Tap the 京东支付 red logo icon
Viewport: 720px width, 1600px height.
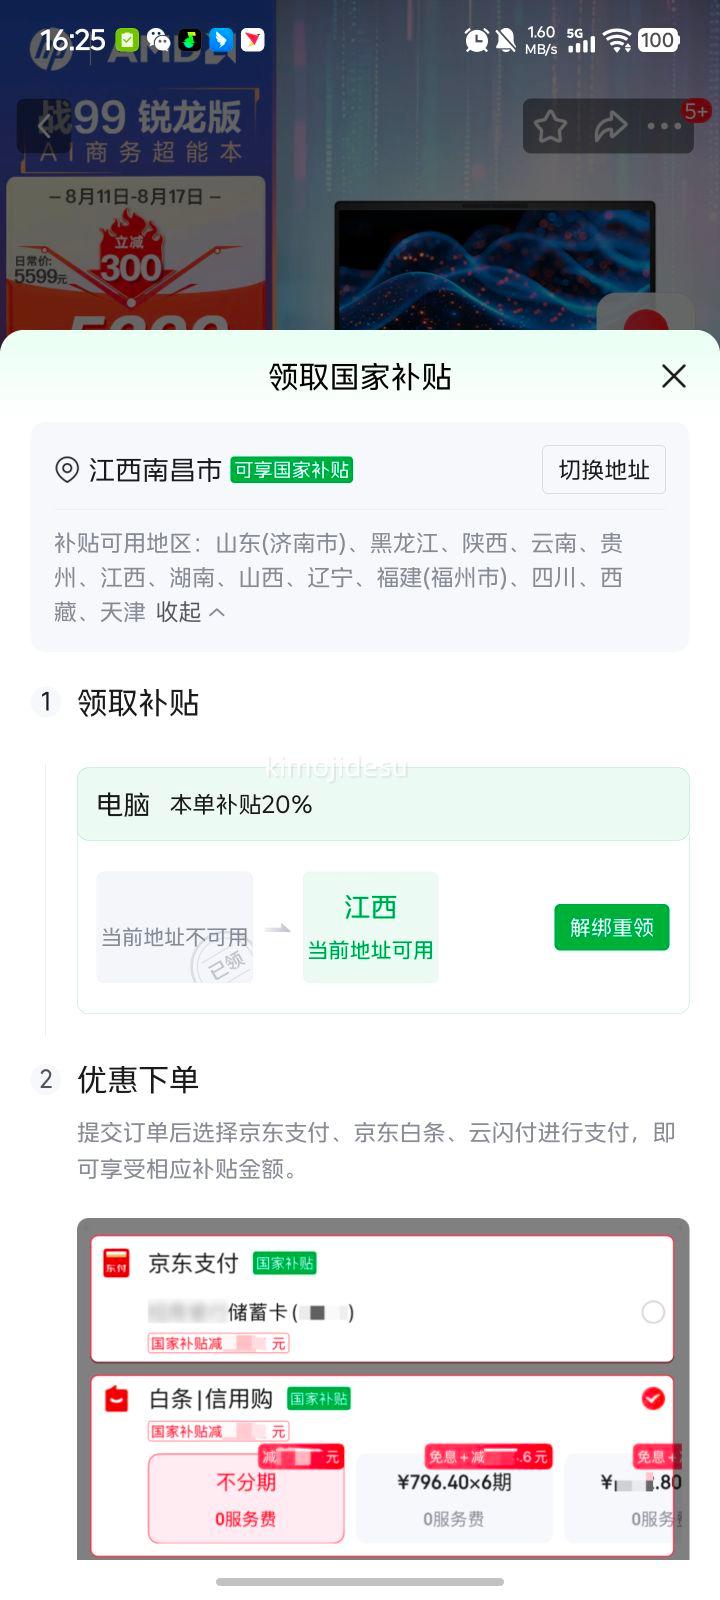pos(117,1263)
